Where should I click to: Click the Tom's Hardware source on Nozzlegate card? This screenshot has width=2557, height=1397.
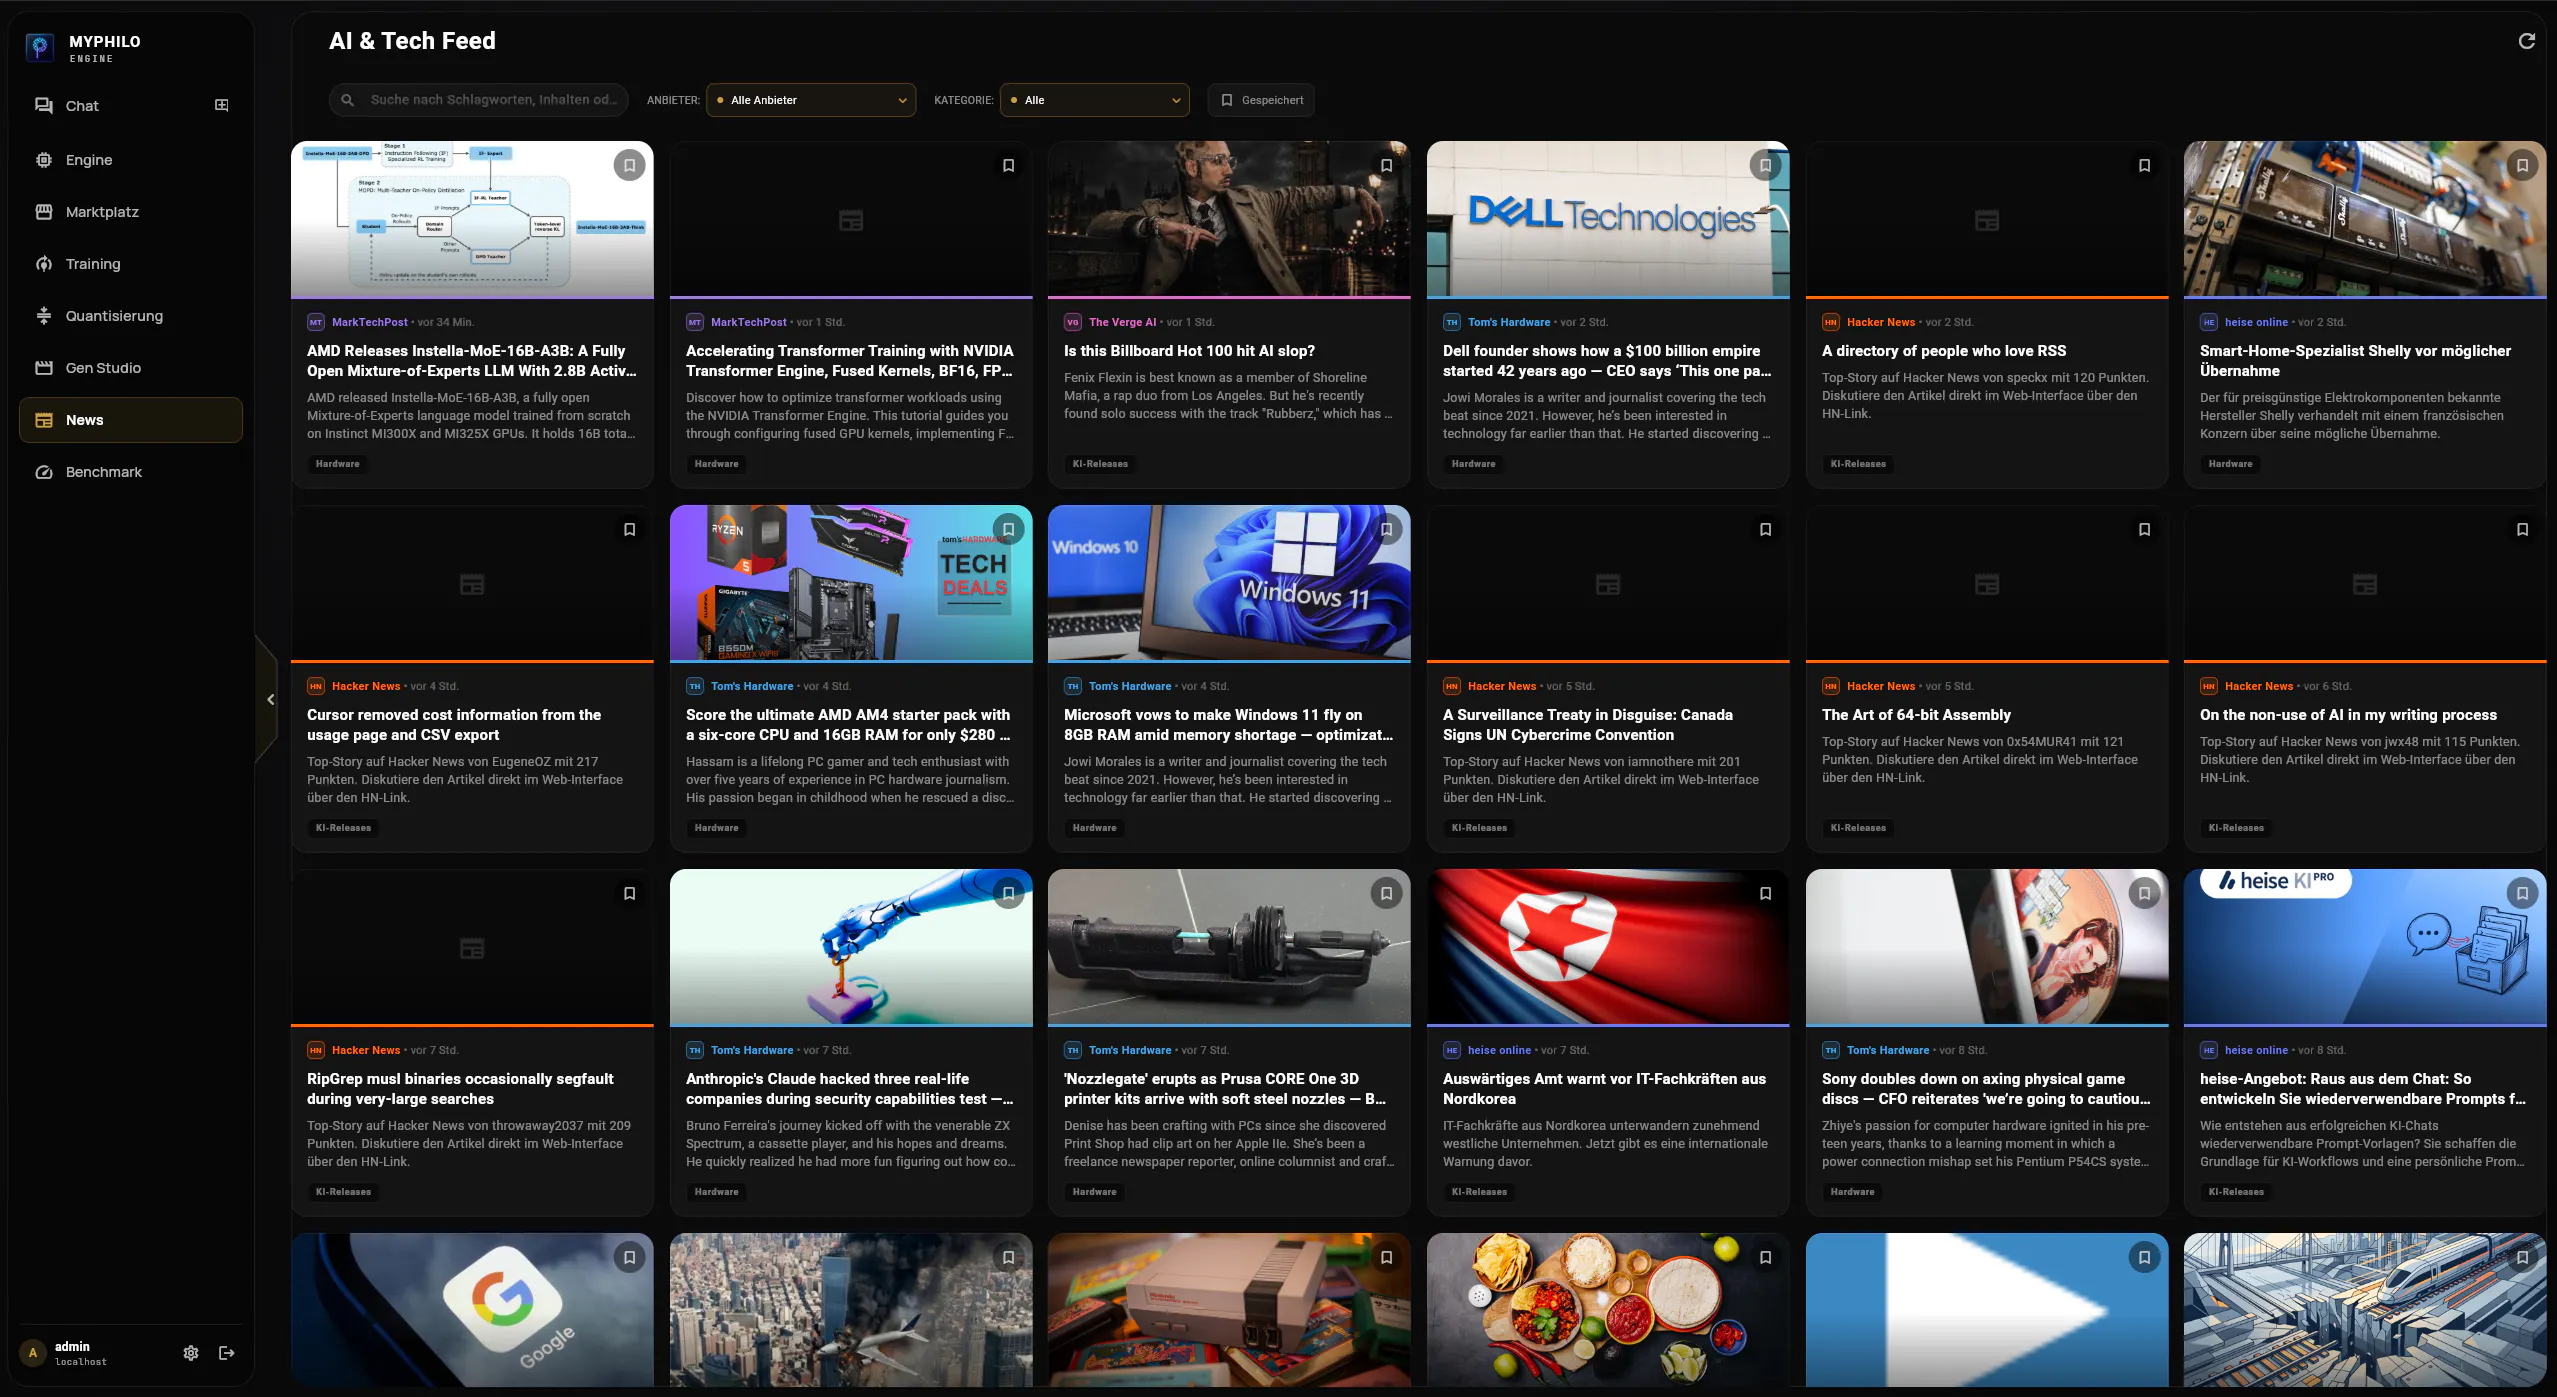(x=1130, y=1050)
